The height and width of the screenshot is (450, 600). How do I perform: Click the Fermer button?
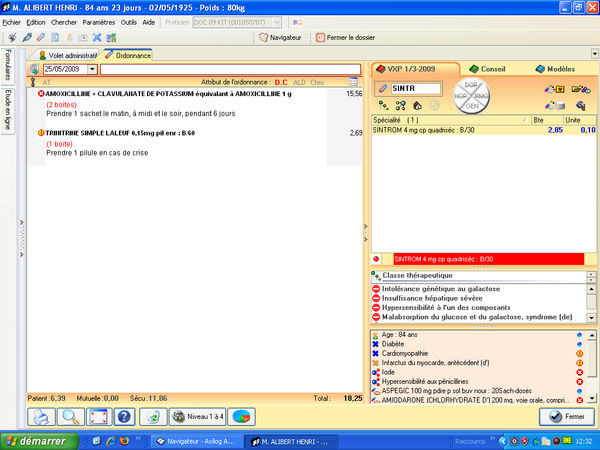[x=566, y=416]
